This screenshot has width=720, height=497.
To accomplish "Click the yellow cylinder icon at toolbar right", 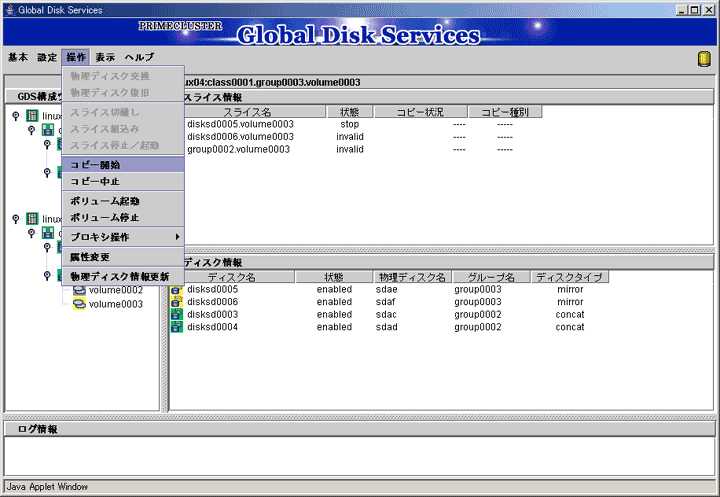I will 704,59.
